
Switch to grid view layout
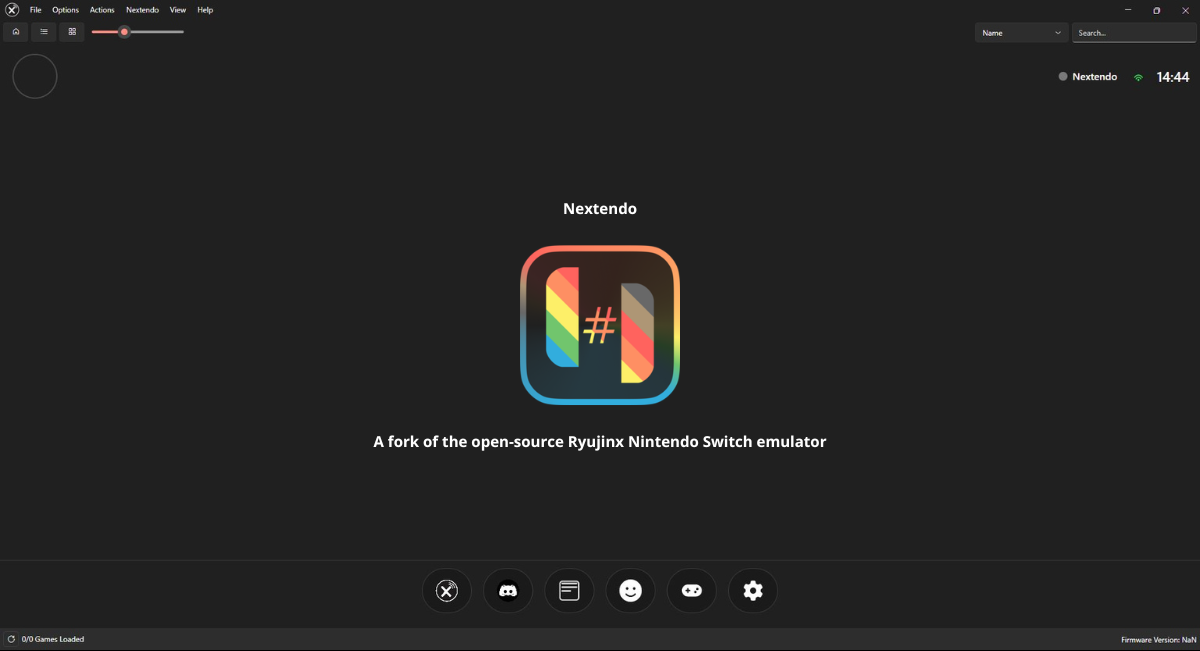pos(72,32)
